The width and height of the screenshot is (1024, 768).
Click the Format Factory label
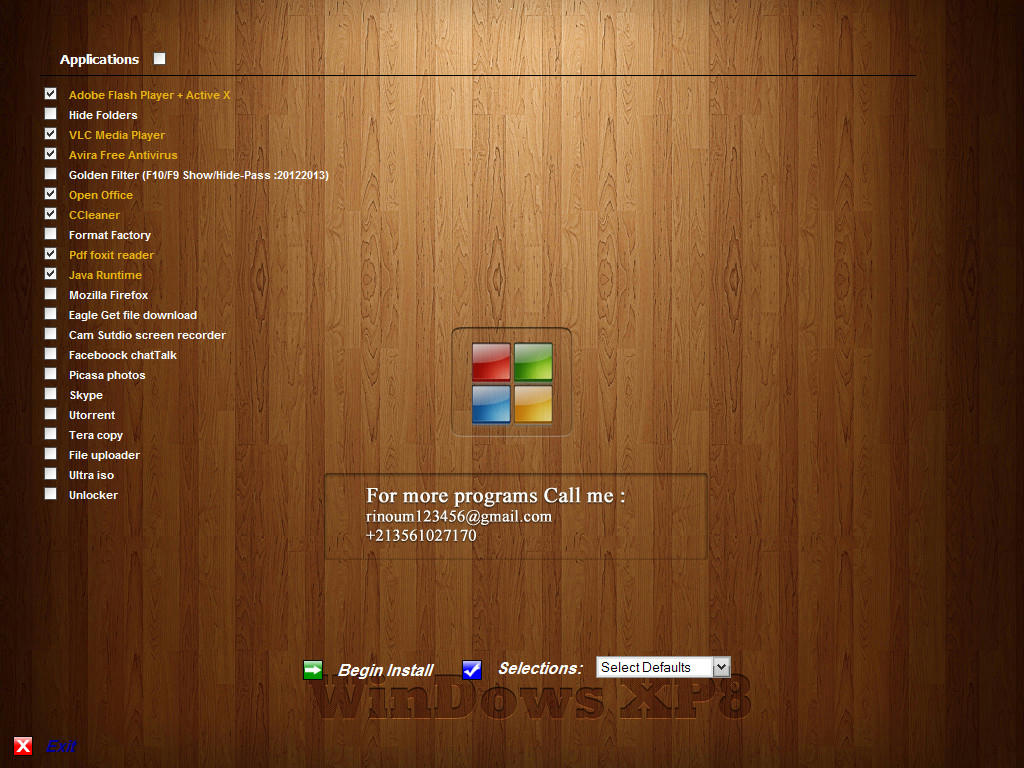click(x=110, y=235)
